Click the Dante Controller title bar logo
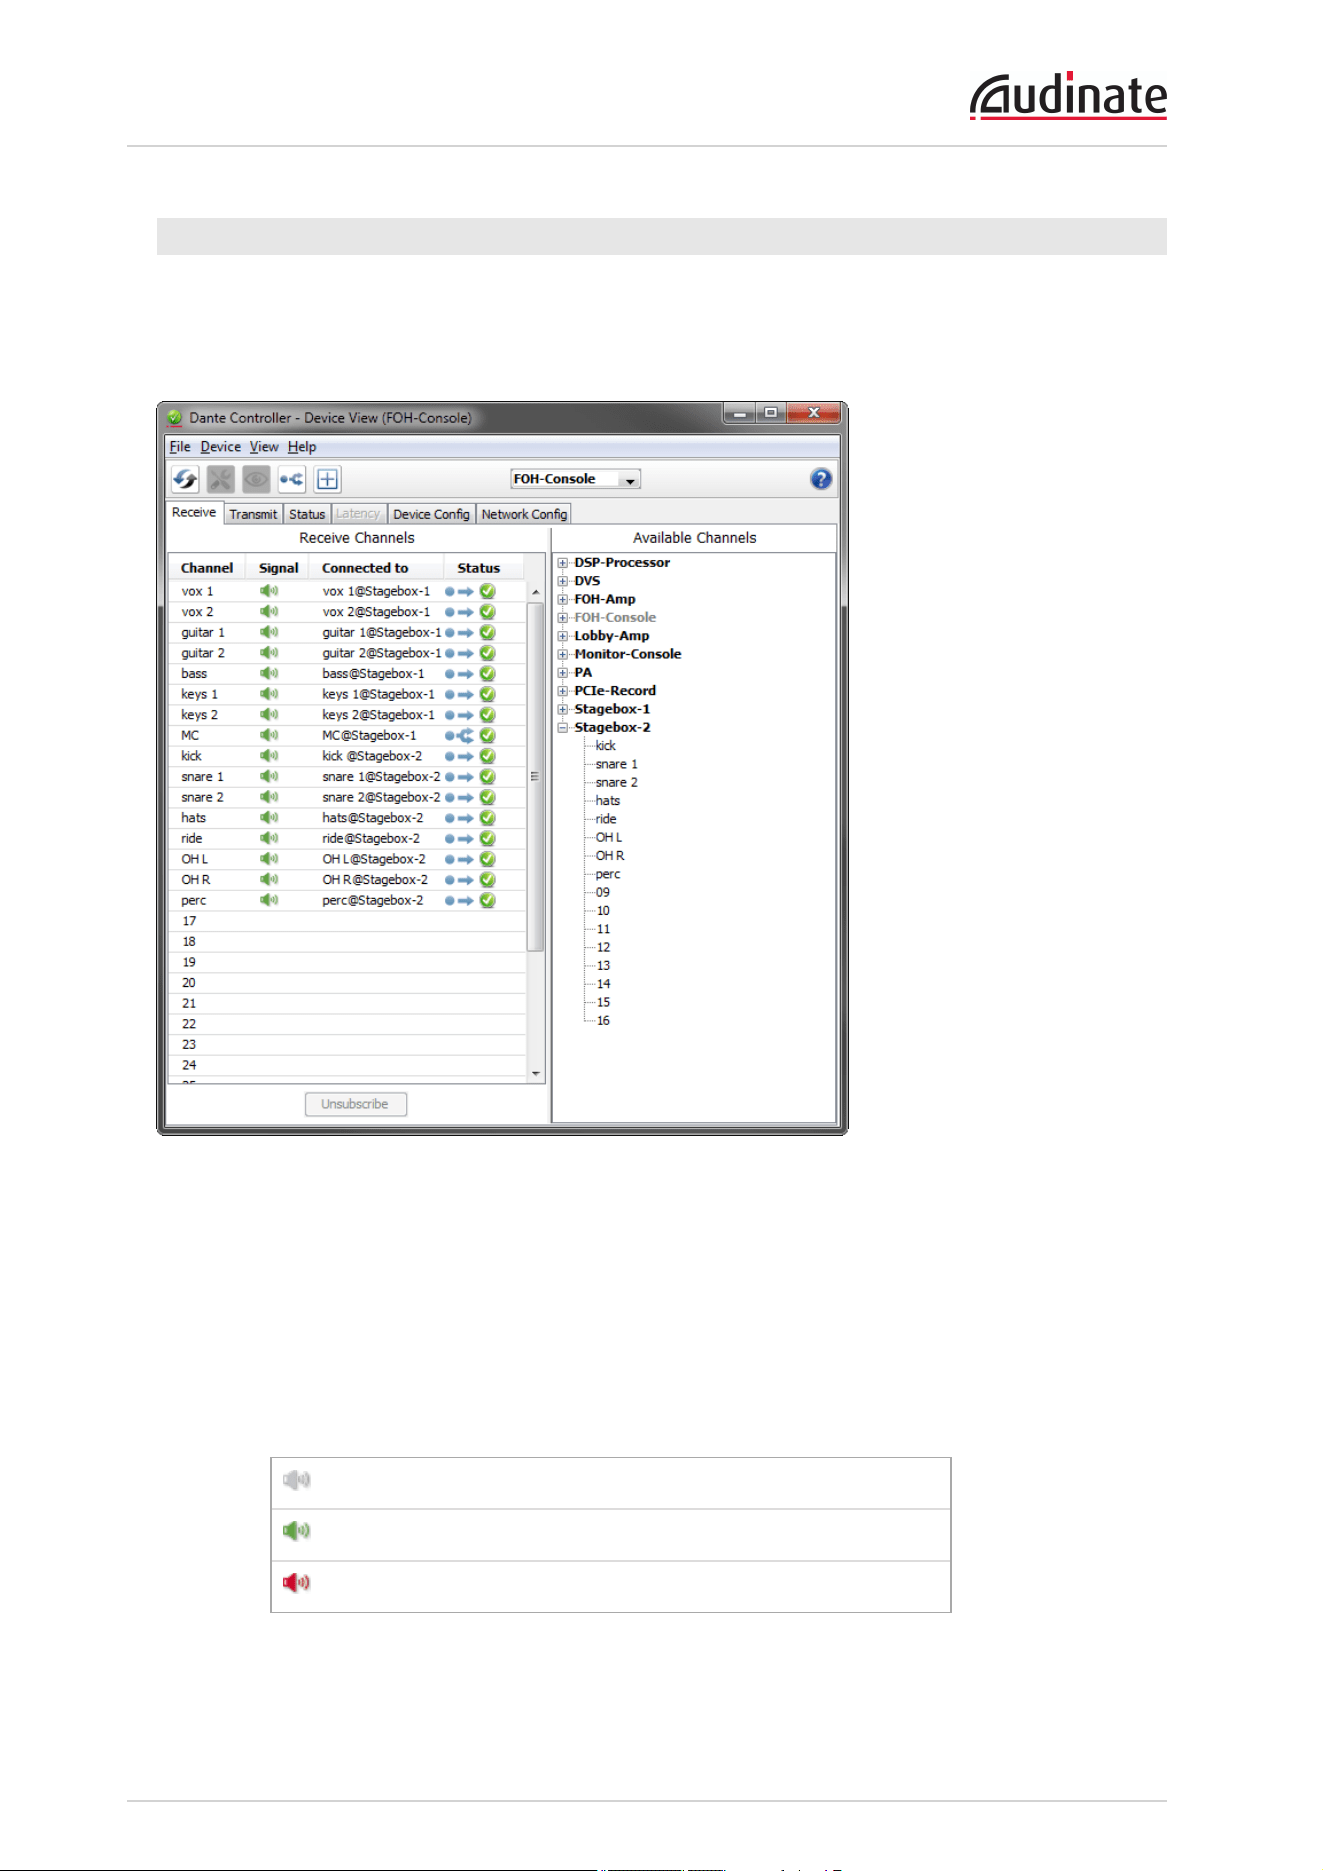The width and height of the screenshot is (1323, 1871). pyautogui.click(x=175, y=417)
